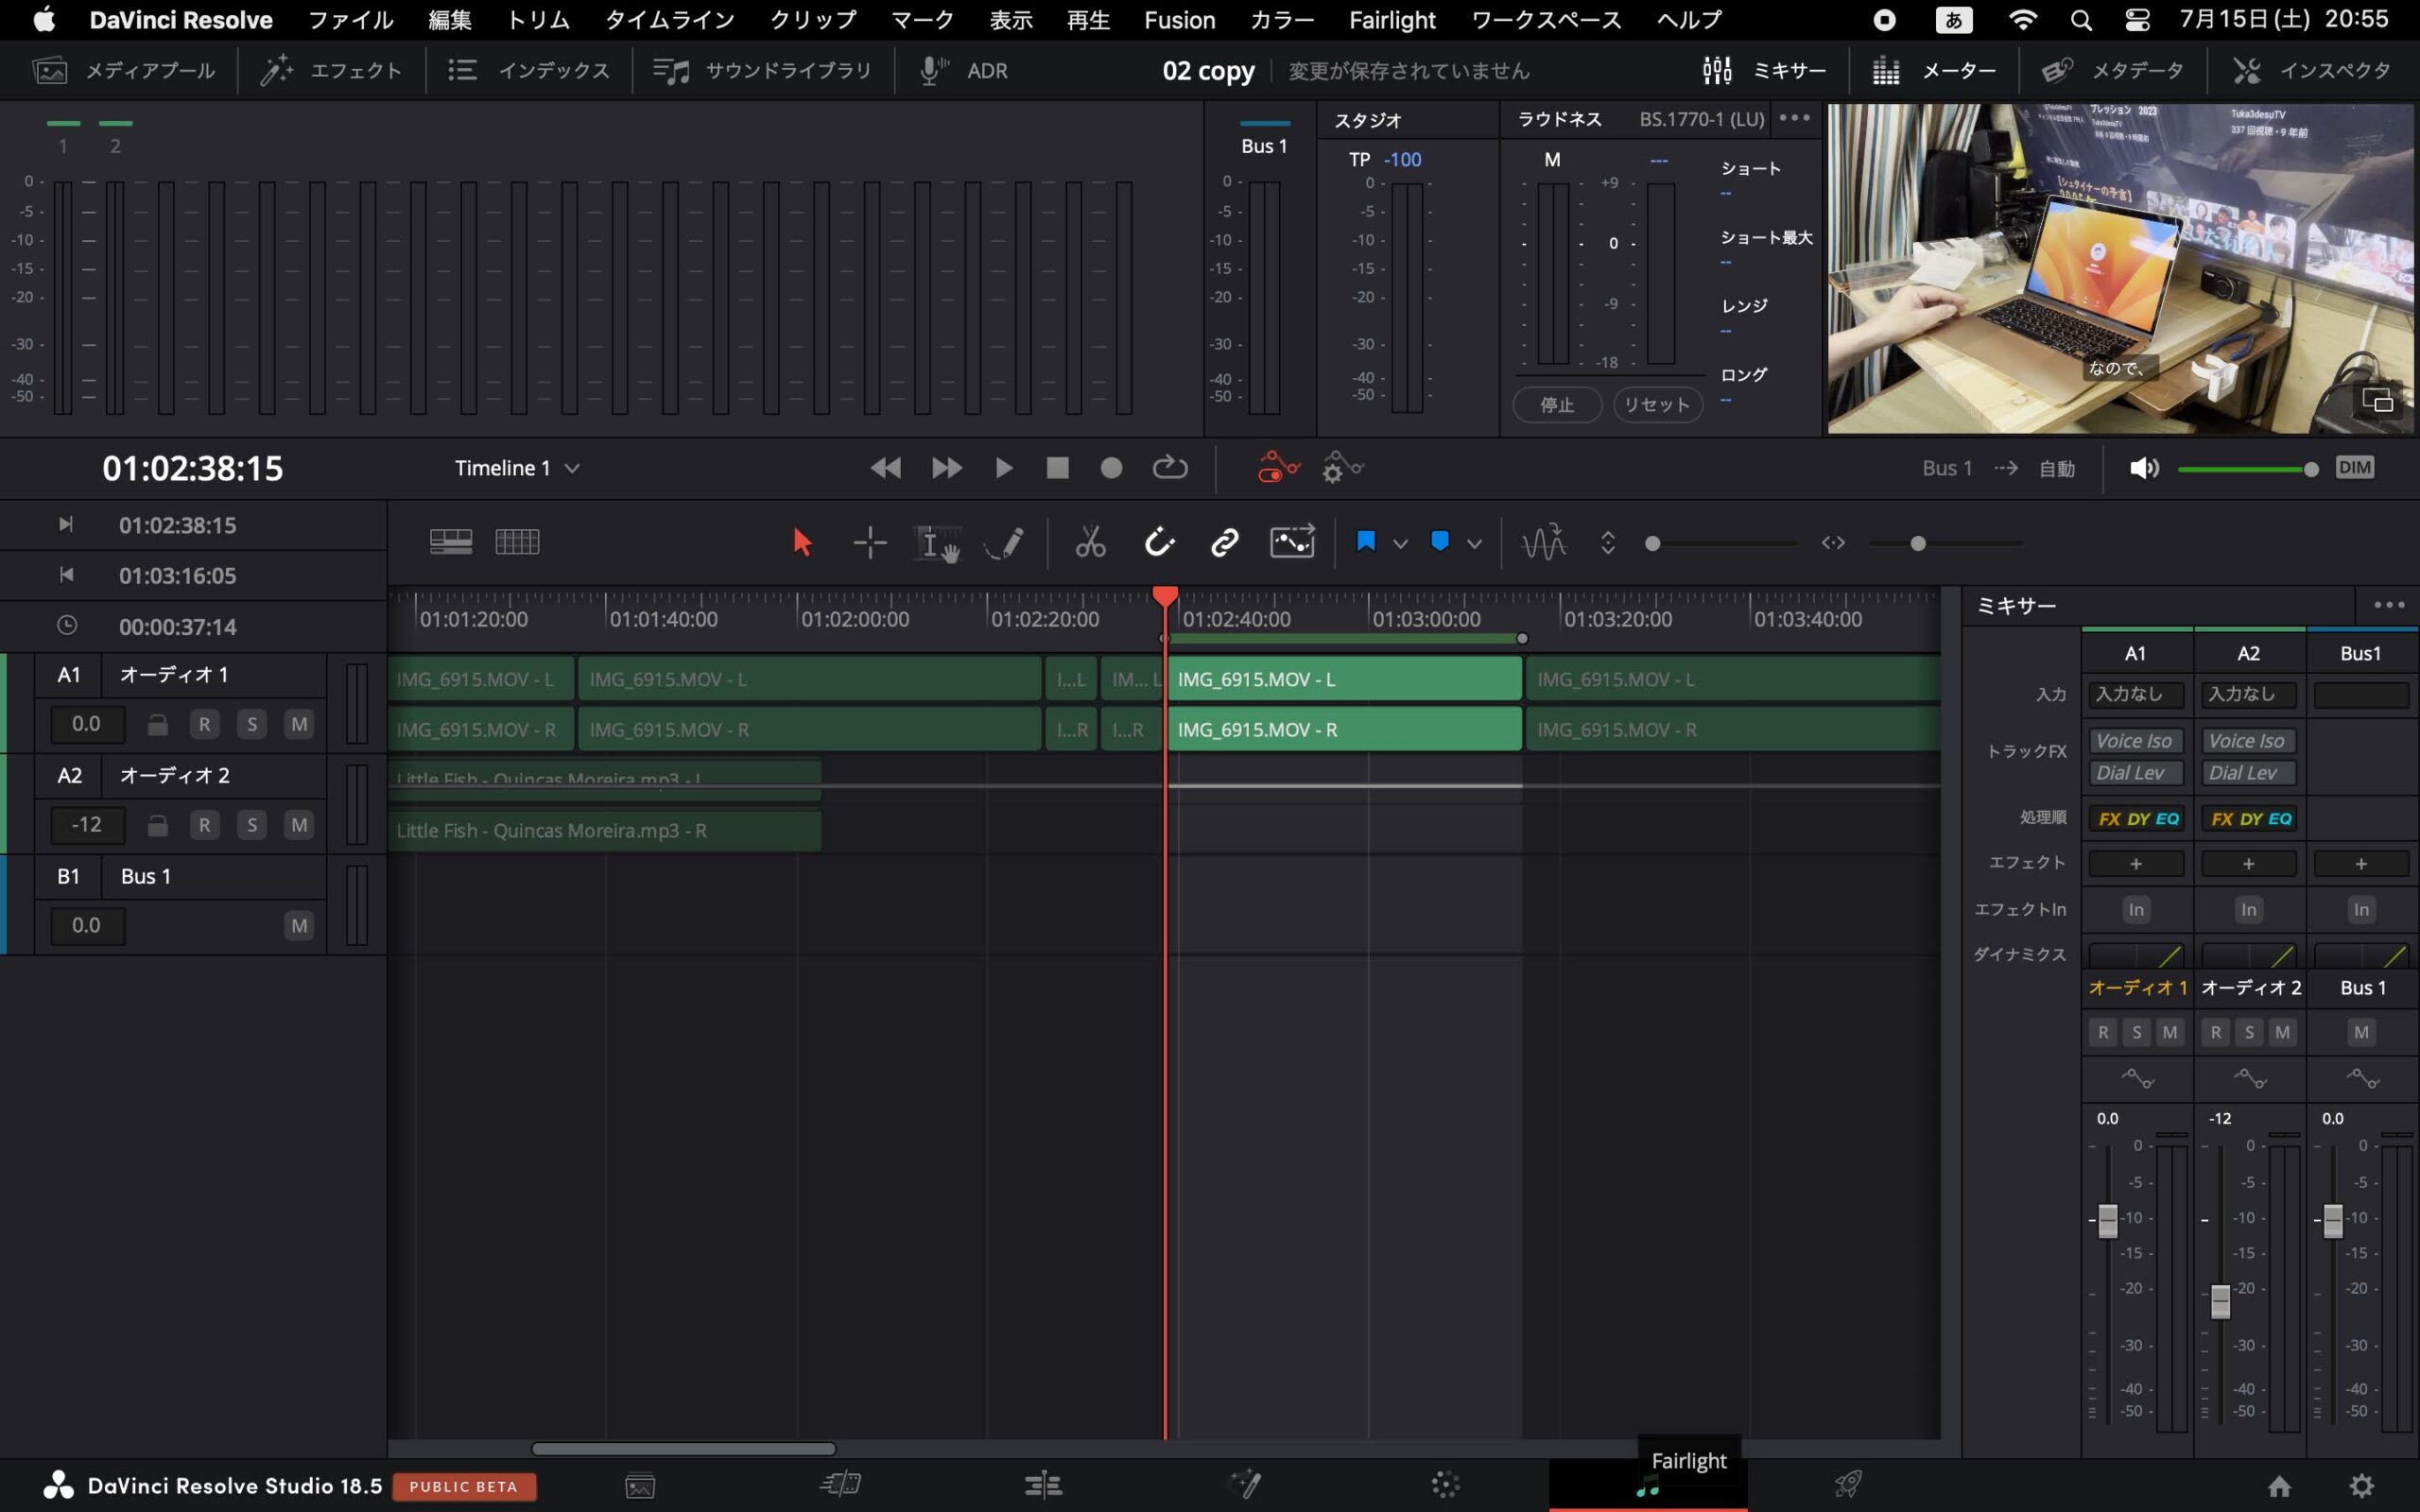Select the razor scissors tool

coord(1090,543)
